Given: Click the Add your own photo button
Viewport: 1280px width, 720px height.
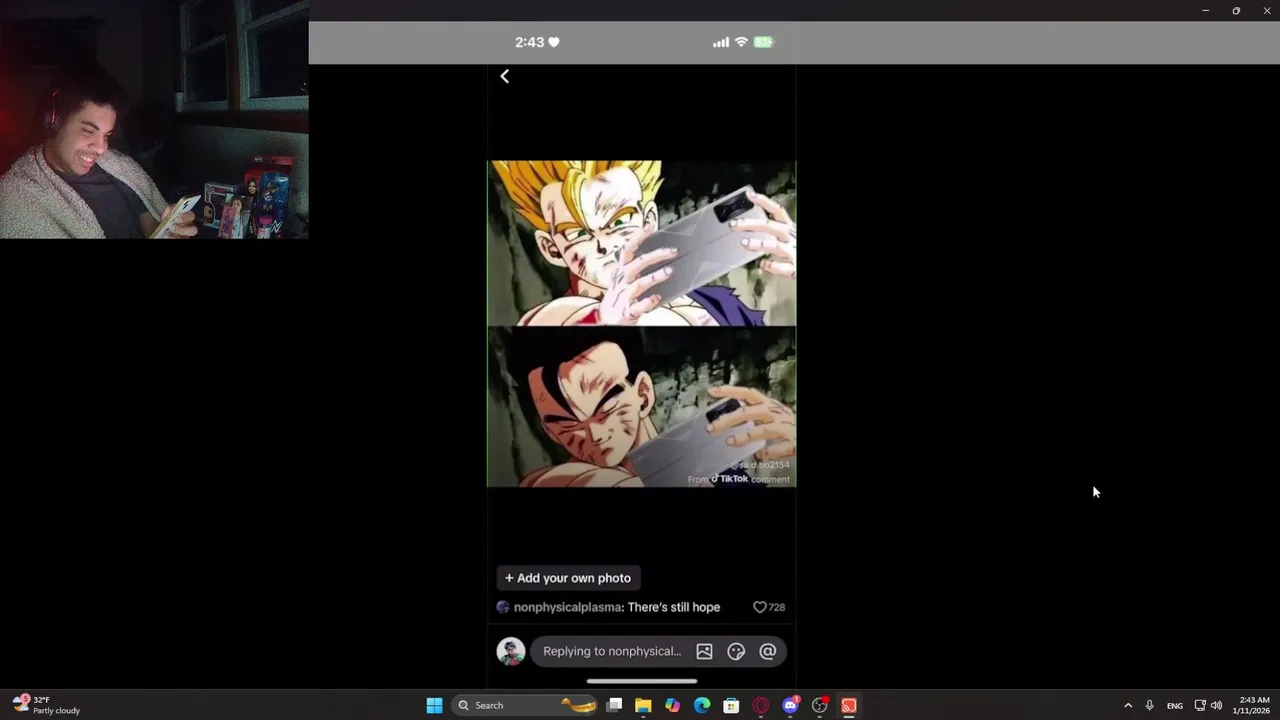Looking at the screenshot, I should click(x=568, y=578).
